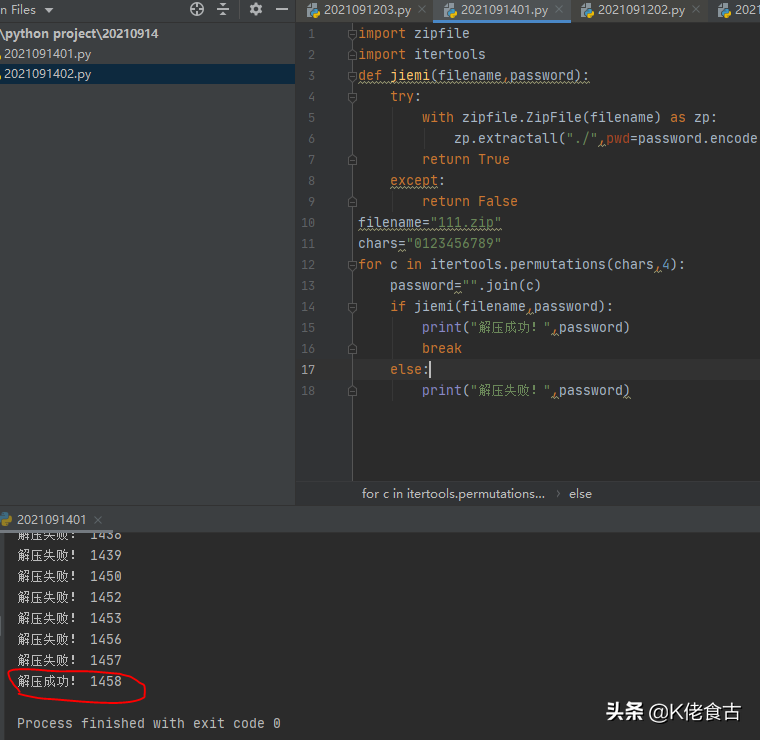Select the 2021091401 run tab
This screenshot has height=740, width=760.
(x=52, y=519)
